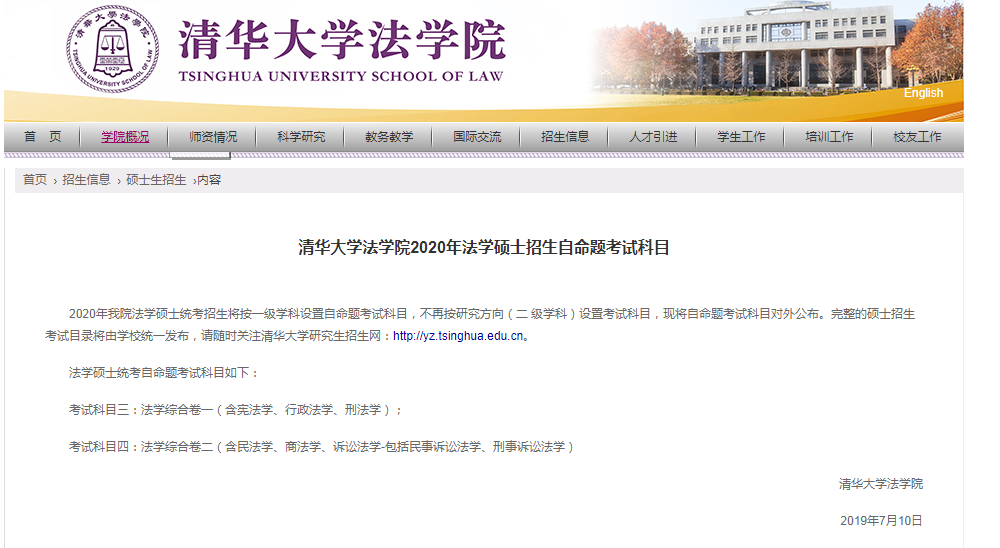1000x548 pixels.
Task: Click the Tsinghua Law School circular emblem
Action: point(111,49)
